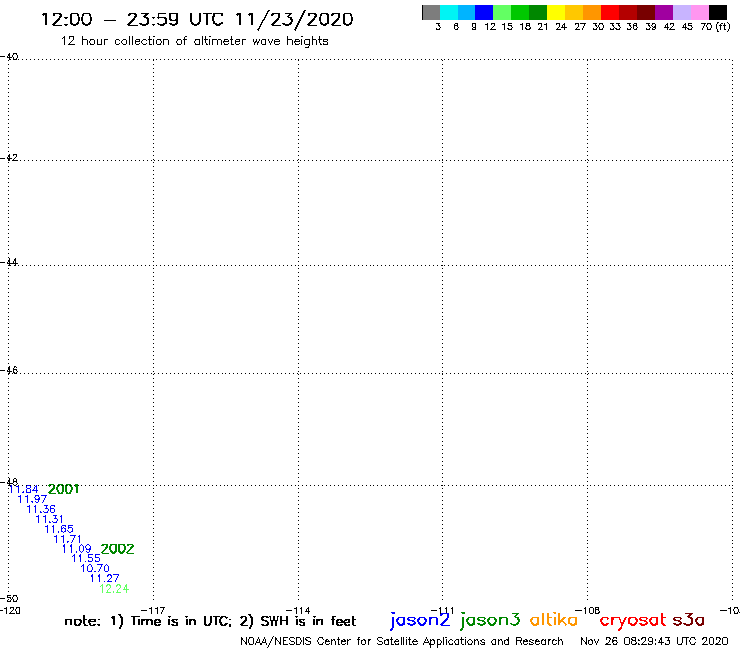Select the black swatch at scale end
The height and width of the screenshot is (650, 740).
click(718, 12)
